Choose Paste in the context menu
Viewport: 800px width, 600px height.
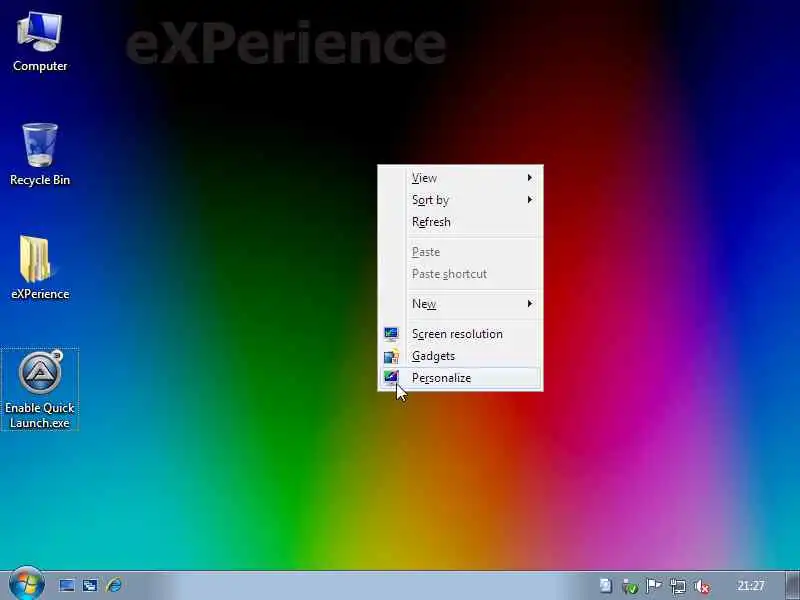(x=460, y=252)
